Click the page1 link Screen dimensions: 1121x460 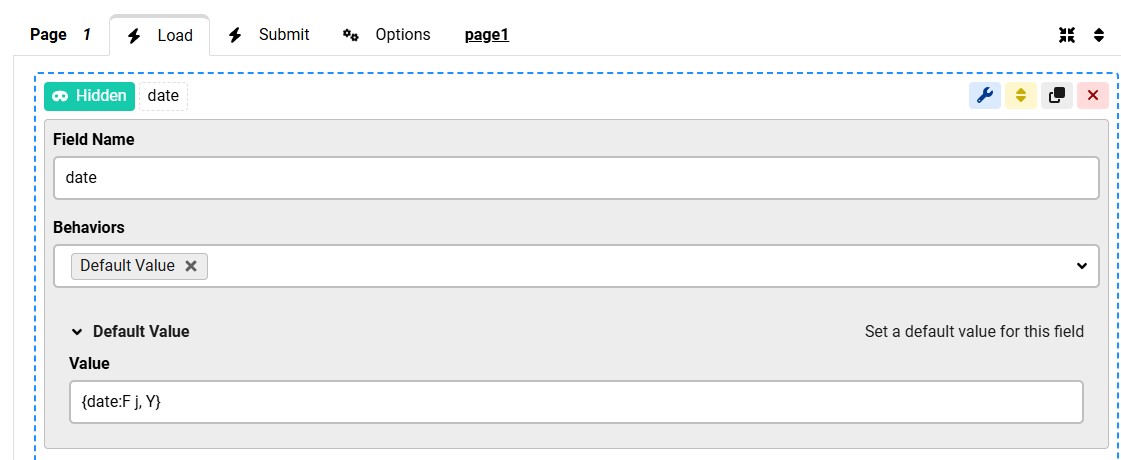(x=487, y=35)
